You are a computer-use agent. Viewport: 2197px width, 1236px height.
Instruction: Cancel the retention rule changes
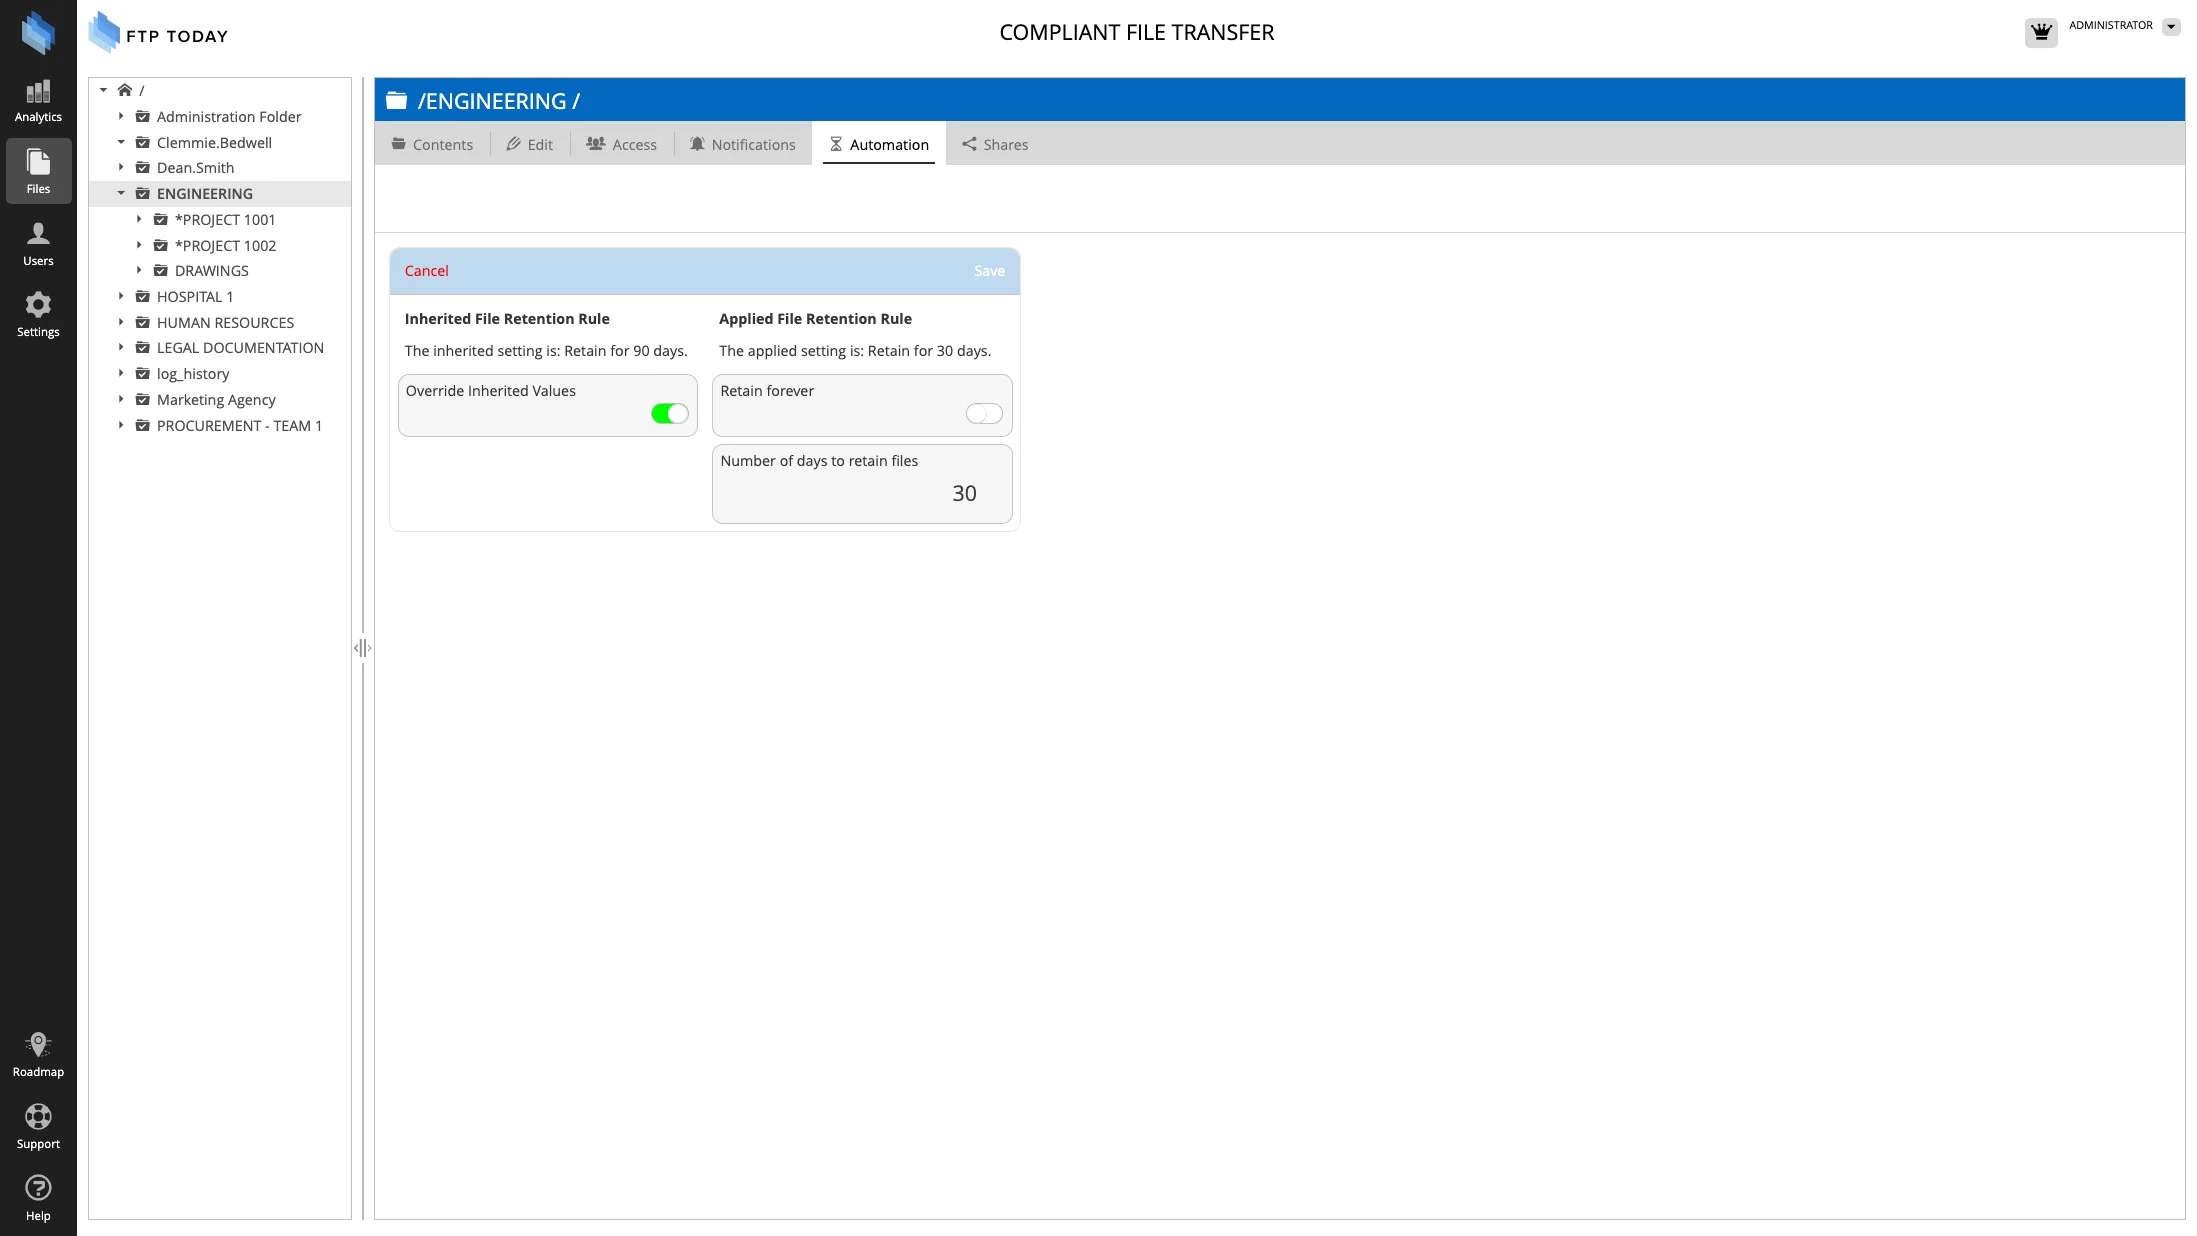click(x=426, y=271)
